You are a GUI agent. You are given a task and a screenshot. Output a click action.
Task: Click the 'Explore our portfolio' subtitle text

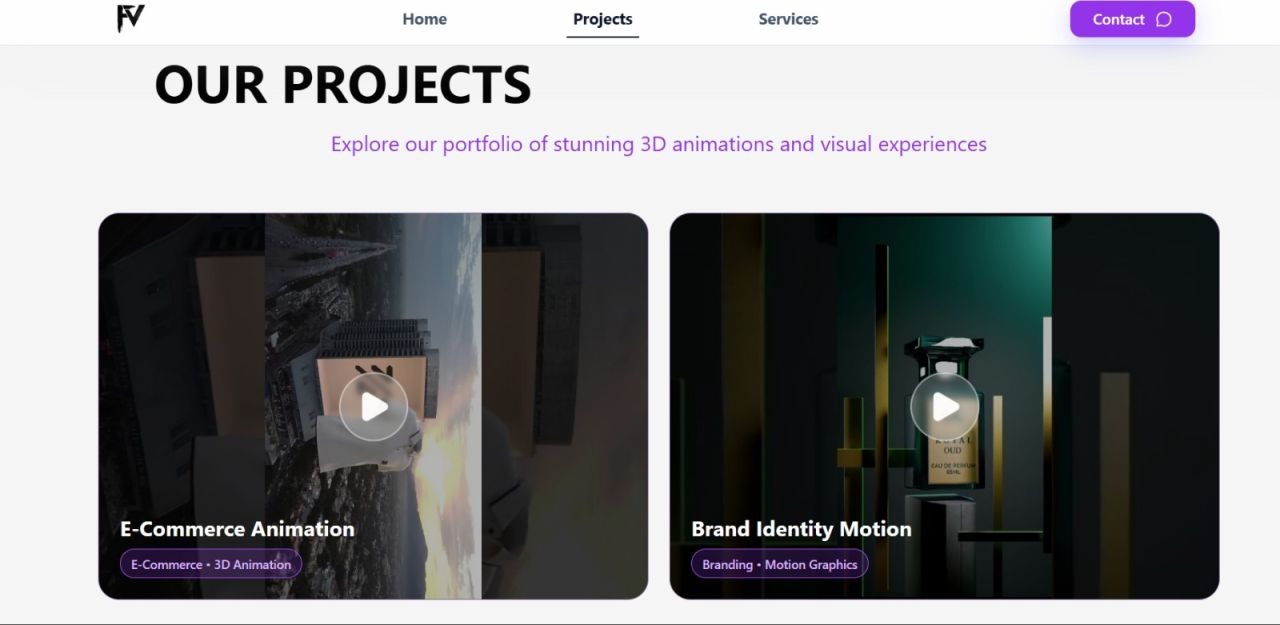click(659, 144)
